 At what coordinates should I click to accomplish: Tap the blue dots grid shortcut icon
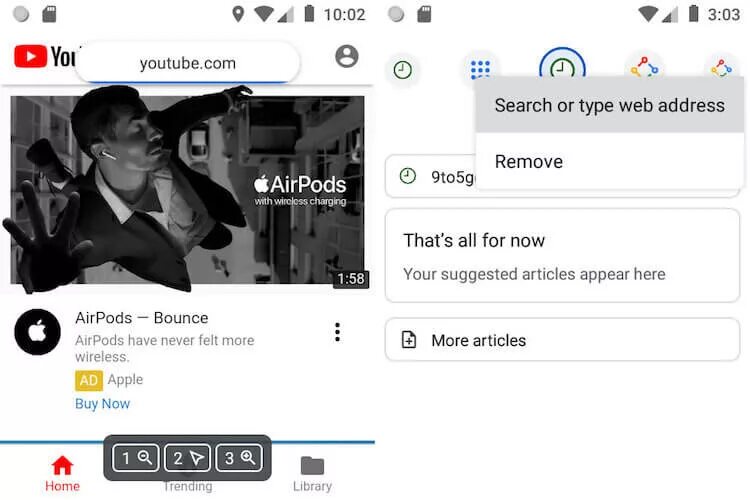click(x=480, y=68)
